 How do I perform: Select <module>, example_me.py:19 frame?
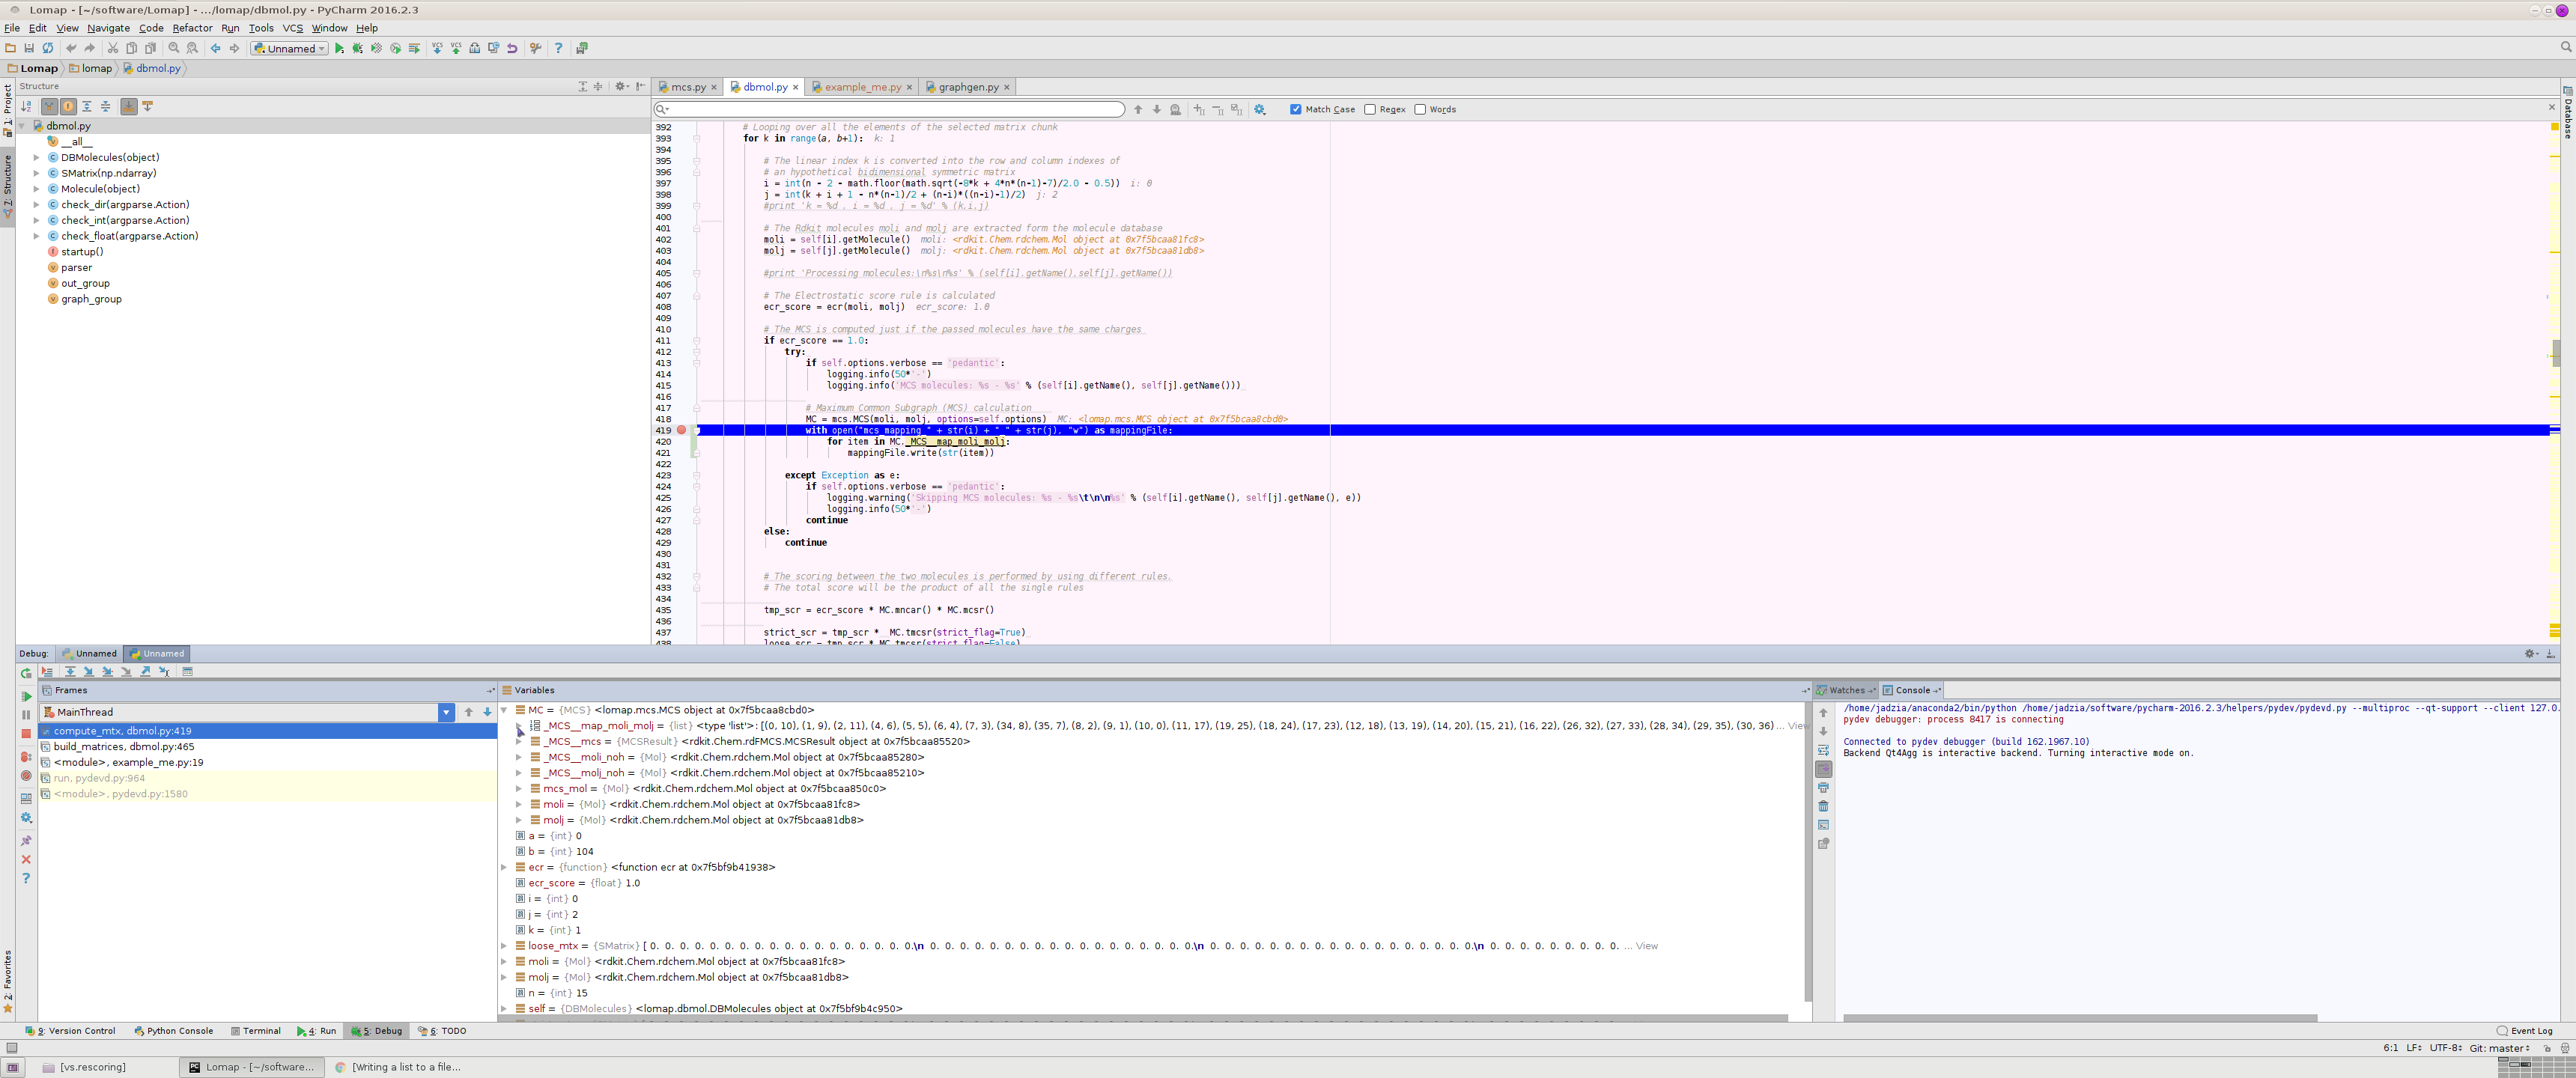(267, 762)
